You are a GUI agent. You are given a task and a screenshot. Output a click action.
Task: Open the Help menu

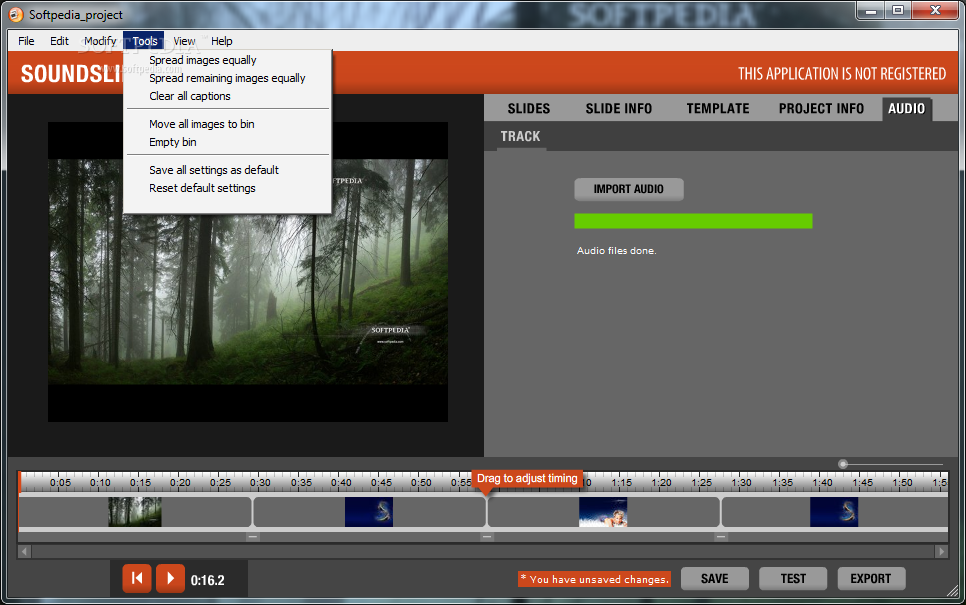(x=222, y=41)
